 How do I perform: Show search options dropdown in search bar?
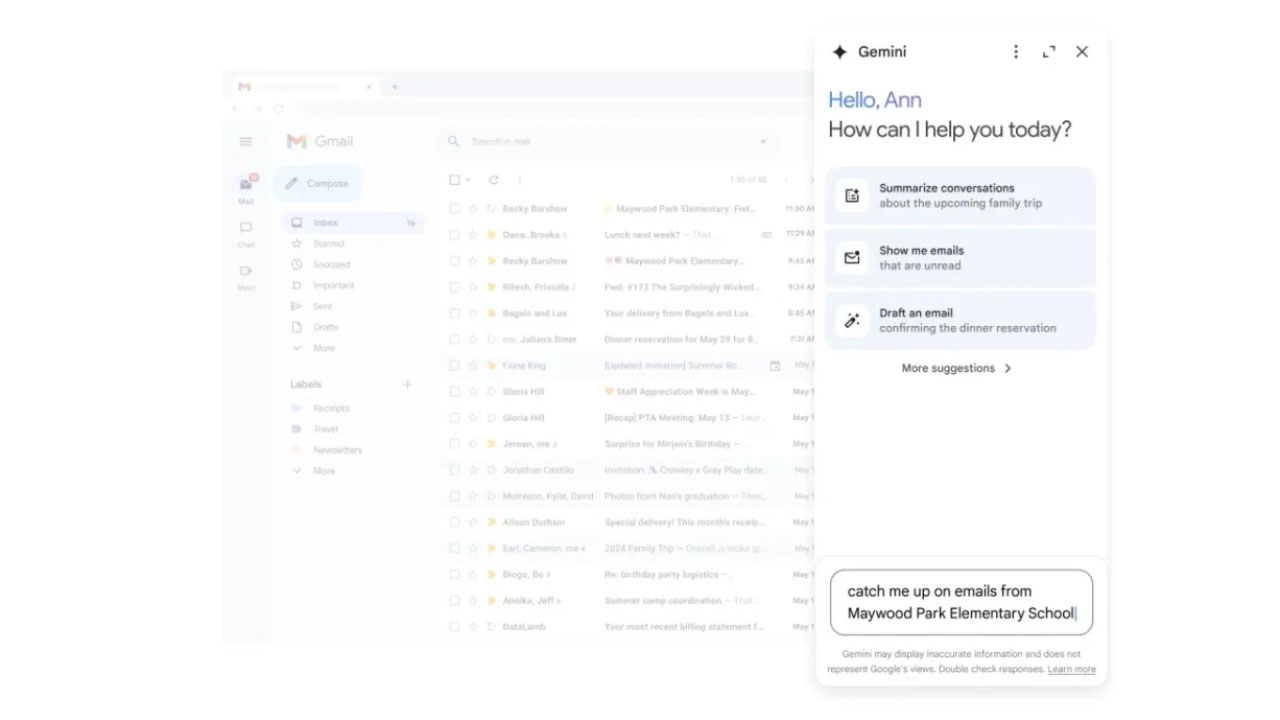pyautogui.click(x=764, y=142)
